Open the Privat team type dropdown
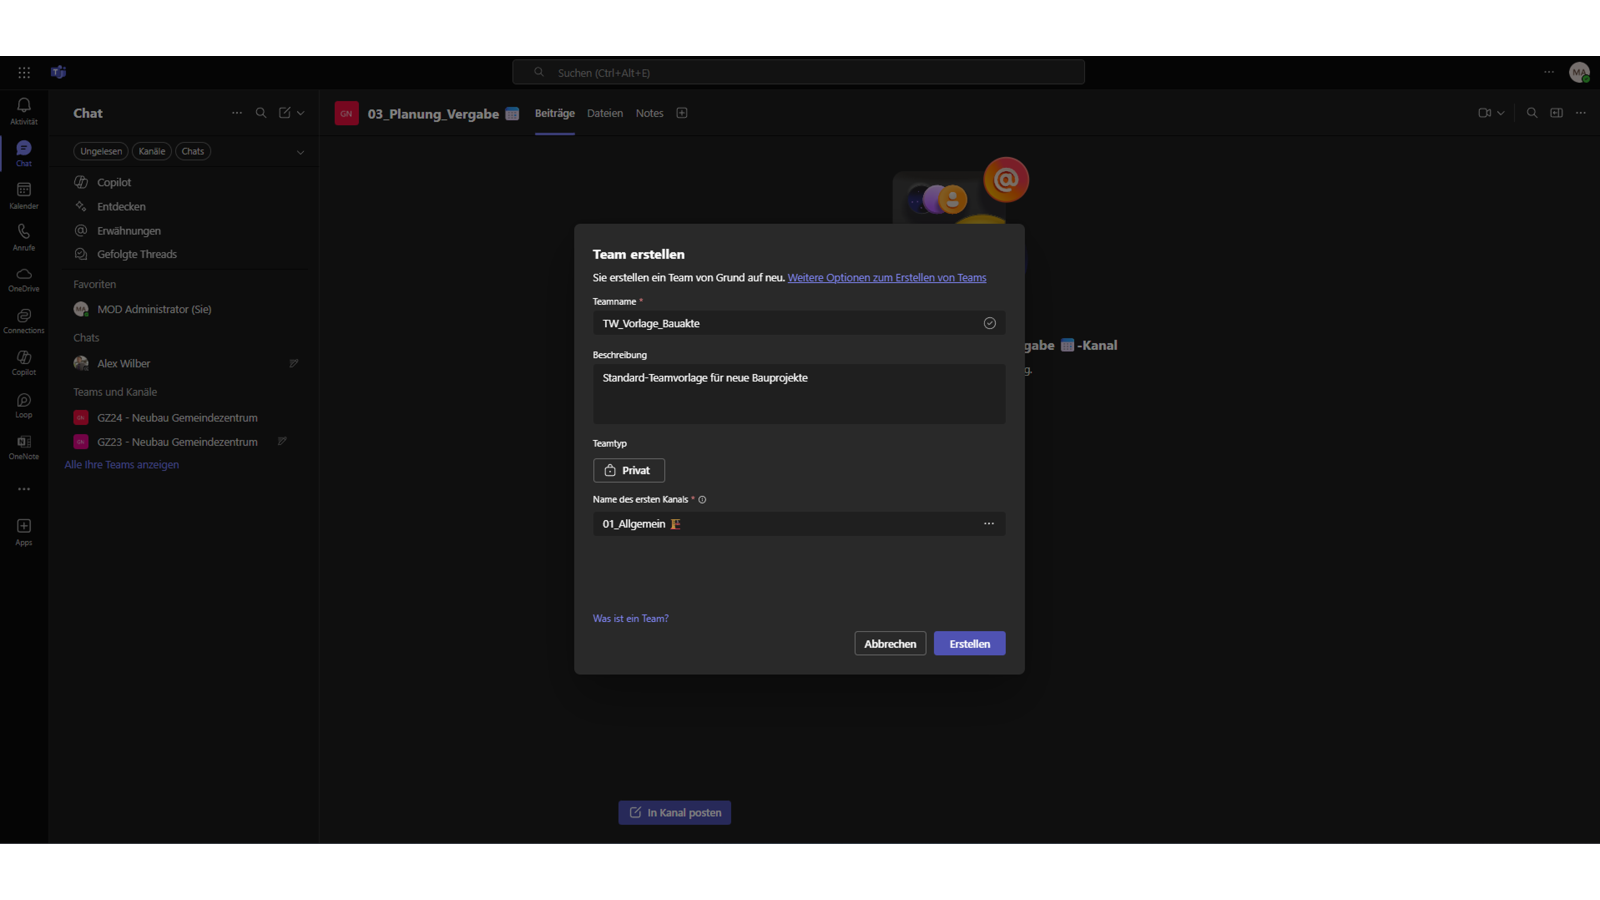 629,470
